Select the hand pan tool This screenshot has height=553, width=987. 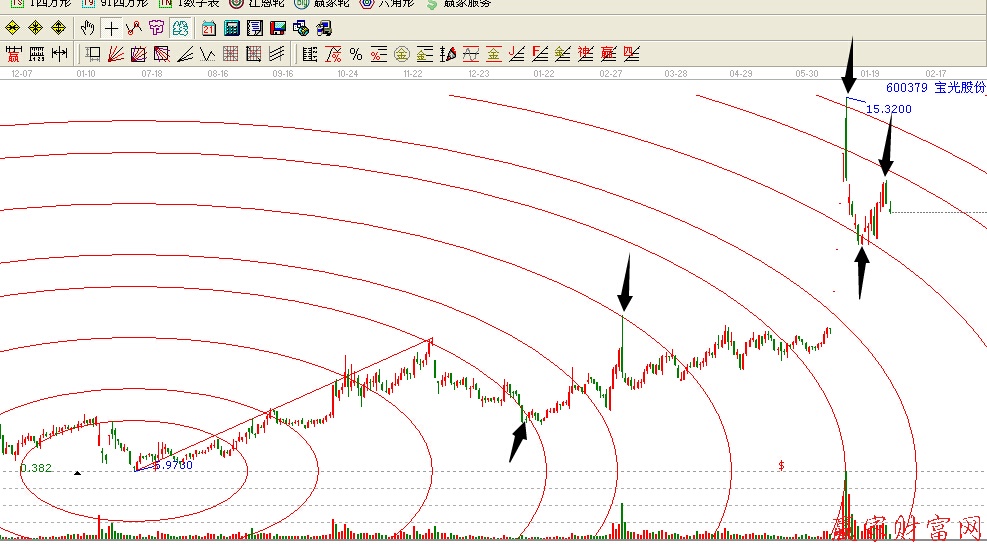click(88, 28)
